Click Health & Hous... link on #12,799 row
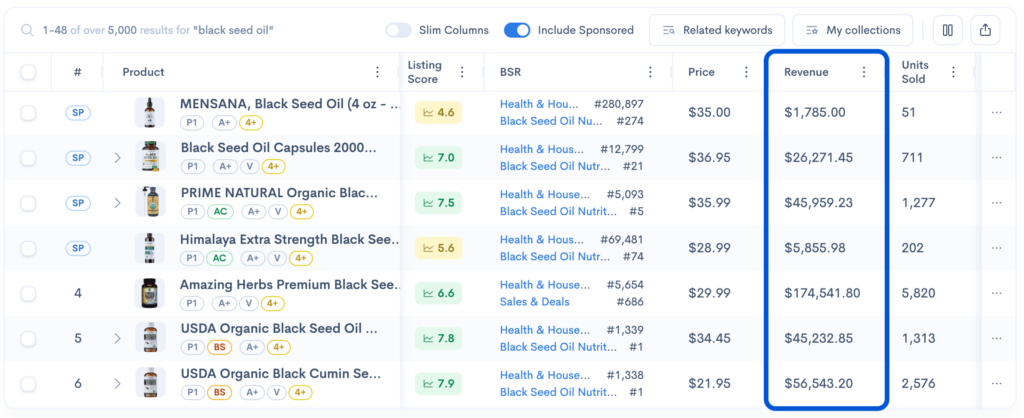The height and width of the screenshot is (418, 1024). click(x=542, y=149)
